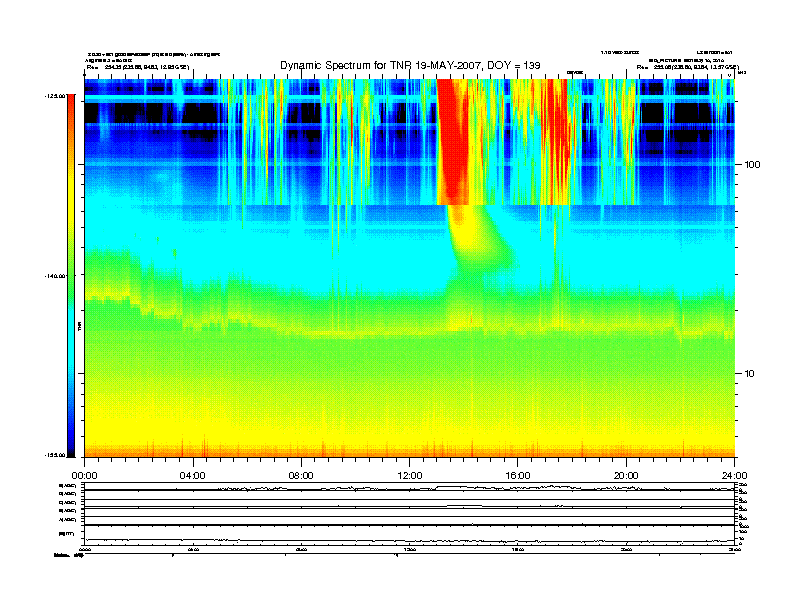
Task: Click the -140.00 color scale label
Action: pyautogui.click(x=55, y=276)
